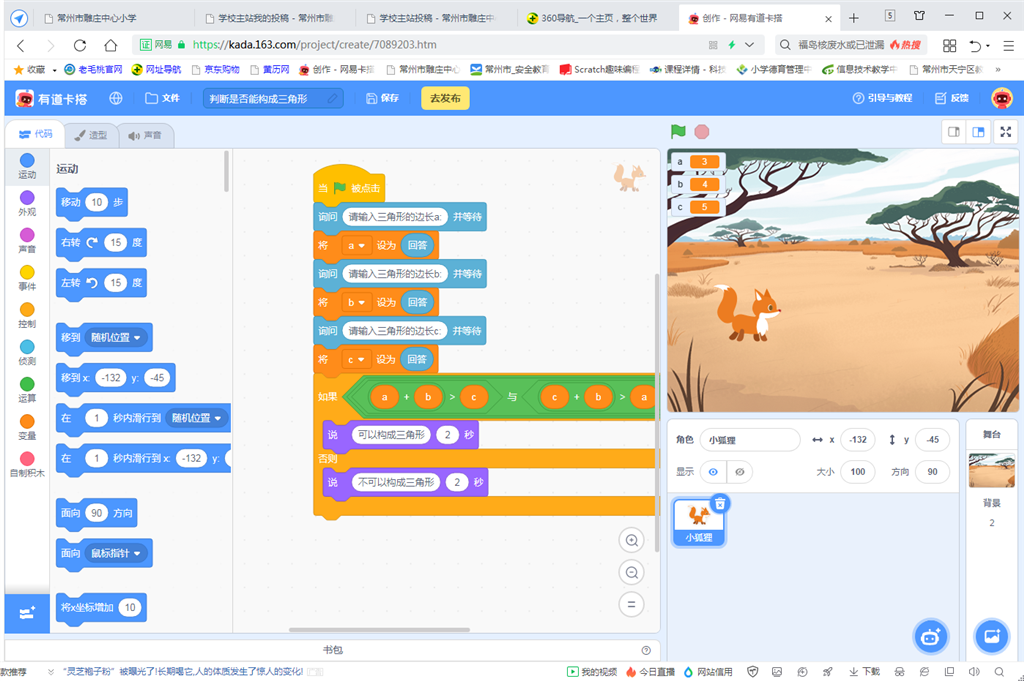Screen dimensions: 1024x681
Task: Enter fullscreen stage mode
Action: click(1006, 132)
